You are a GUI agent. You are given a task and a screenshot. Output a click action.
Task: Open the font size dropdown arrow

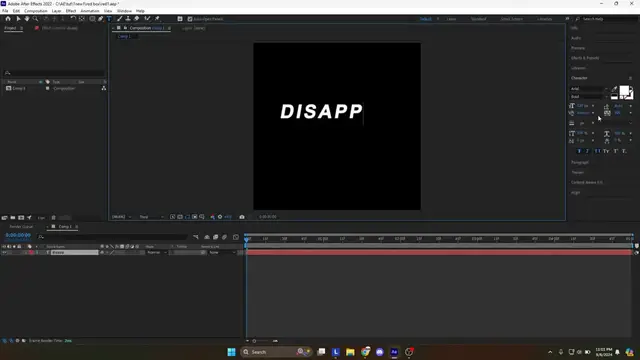point(593,106)
